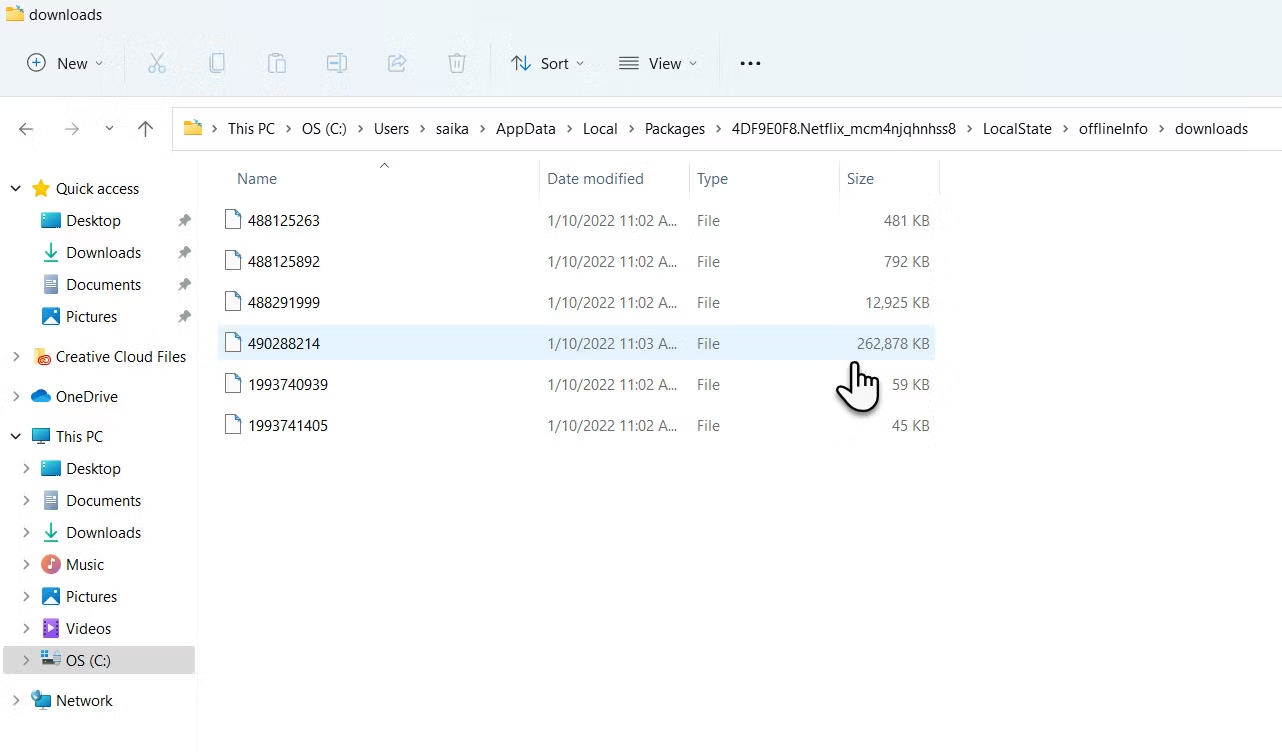This screenshot has height=752, width=1282.
Task: Open the New item dropdown
Action: tap(65, 63)
